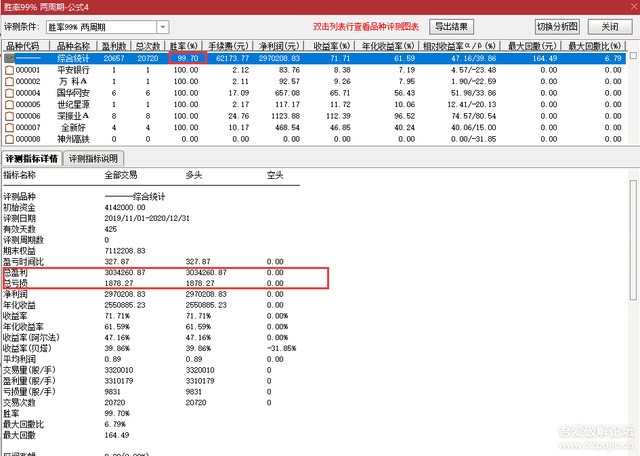The height and width of the screenshot is (456, 640).
Task: Sort by 盈利数 column header
Action: (114, 46)
